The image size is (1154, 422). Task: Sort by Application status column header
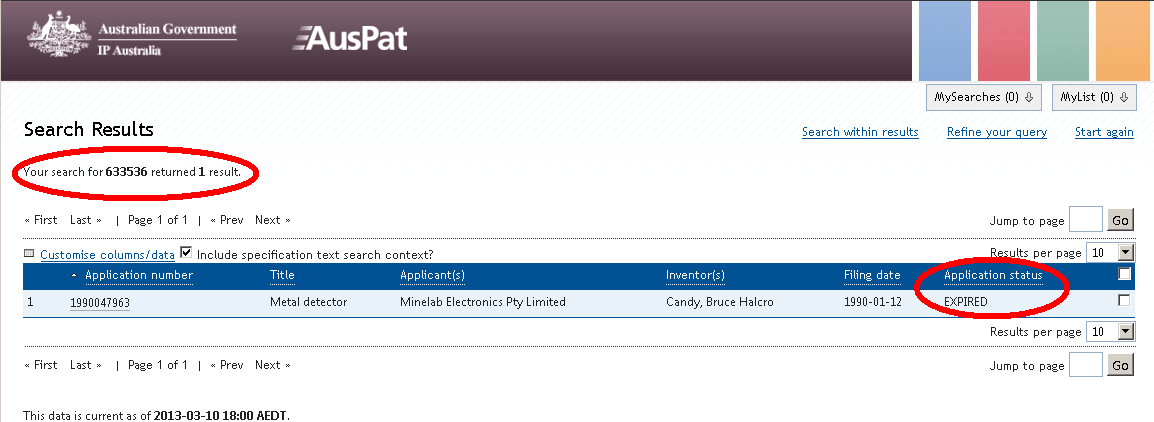(x=993, y=276)
